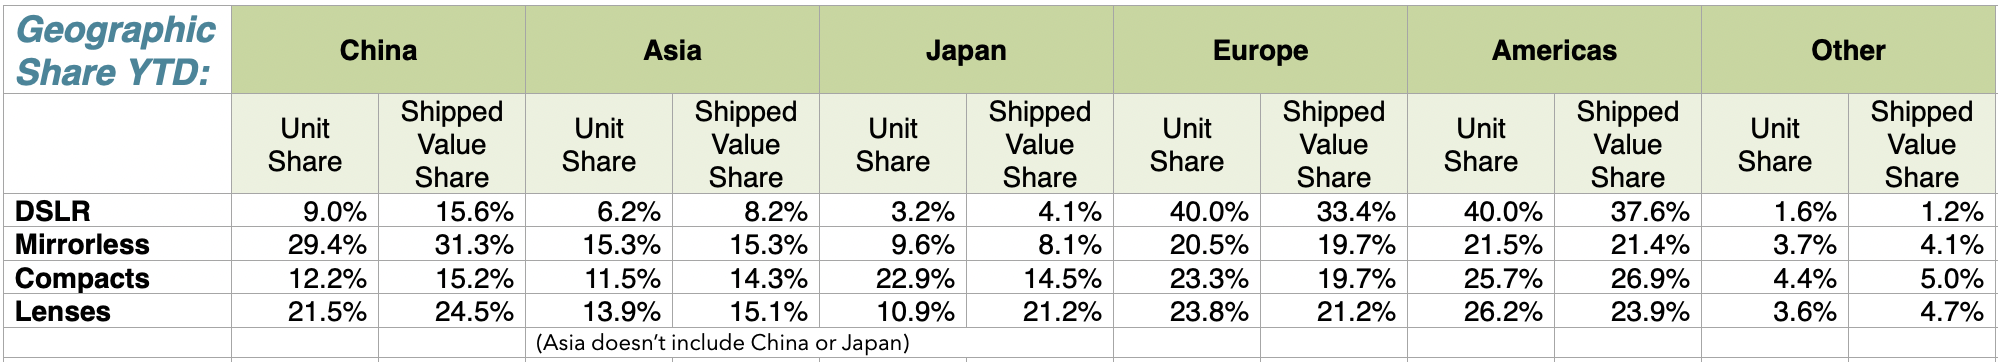
Task: Select DSLR Europe value share 33.4% cell
Action: [x=1334, y=211]
